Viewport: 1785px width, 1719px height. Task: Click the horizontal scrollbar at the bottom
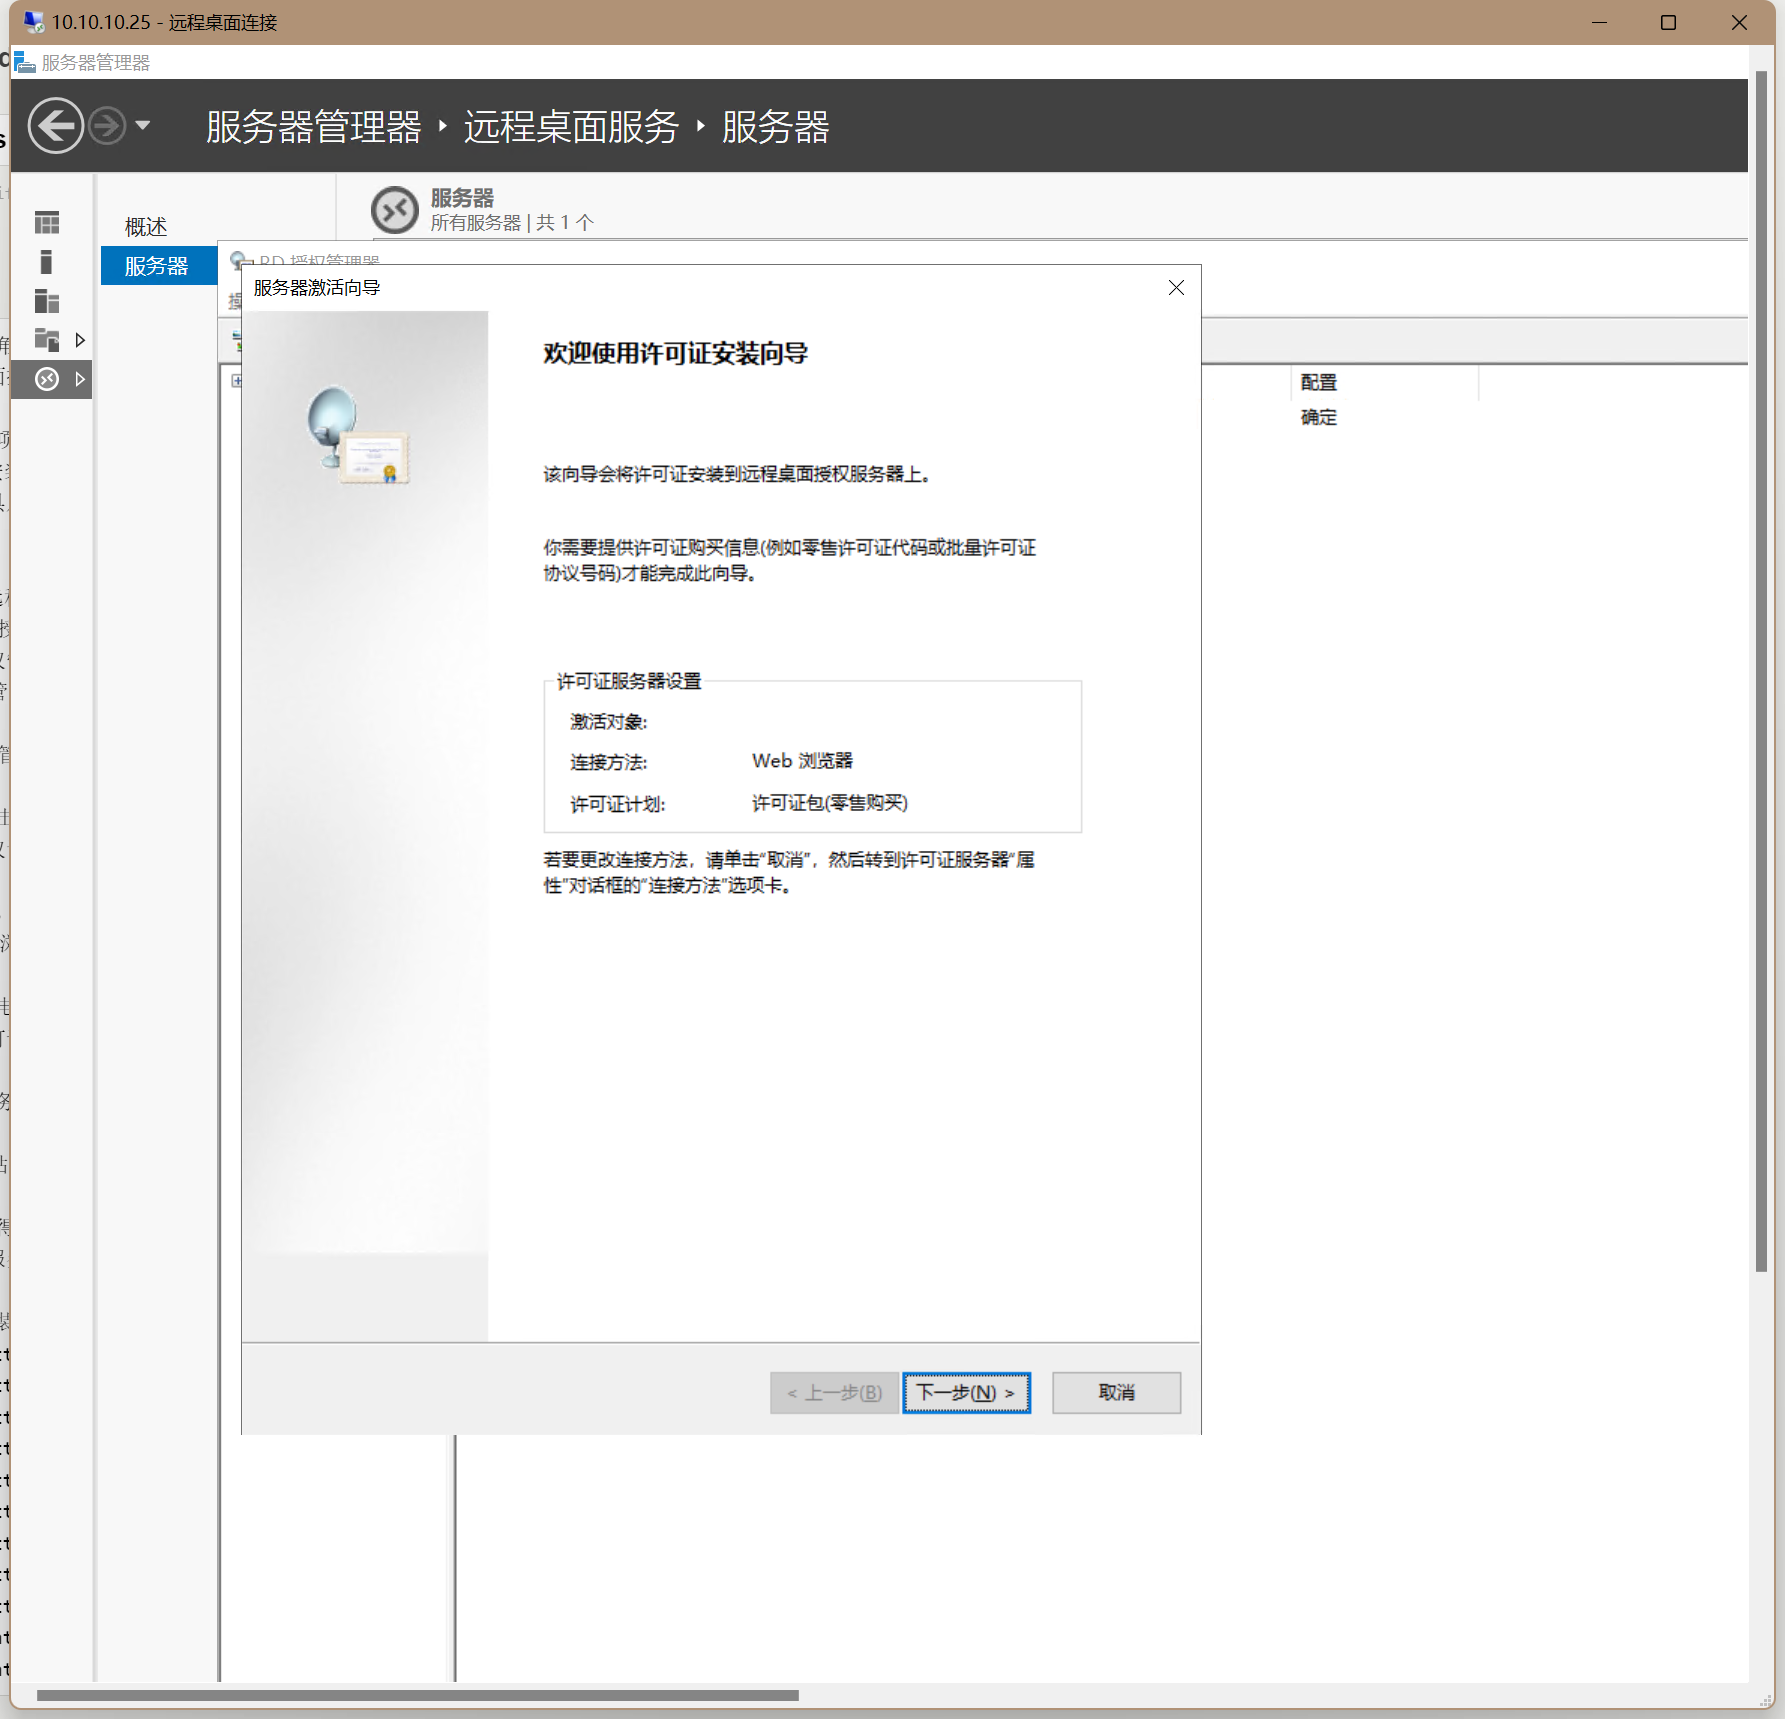[x=418, y=1695]
